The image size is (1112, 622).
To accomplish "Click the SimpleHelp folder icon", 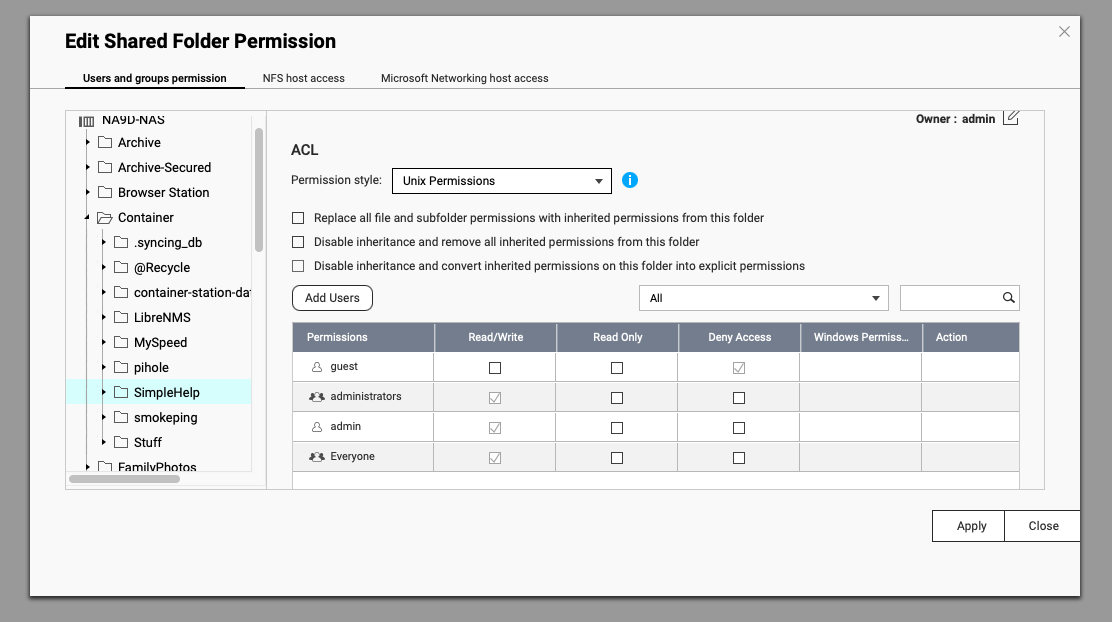I will 121,393.
